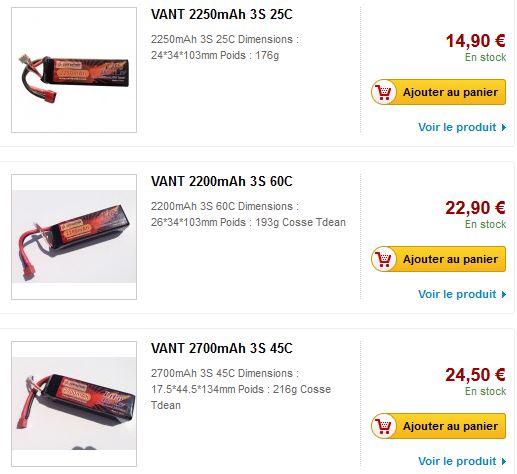Image resolution: width=517 pixels, height=474 pixels.
Task: Click the 2200mAh 60C battery thumbnail image
Action: point(74,237)
